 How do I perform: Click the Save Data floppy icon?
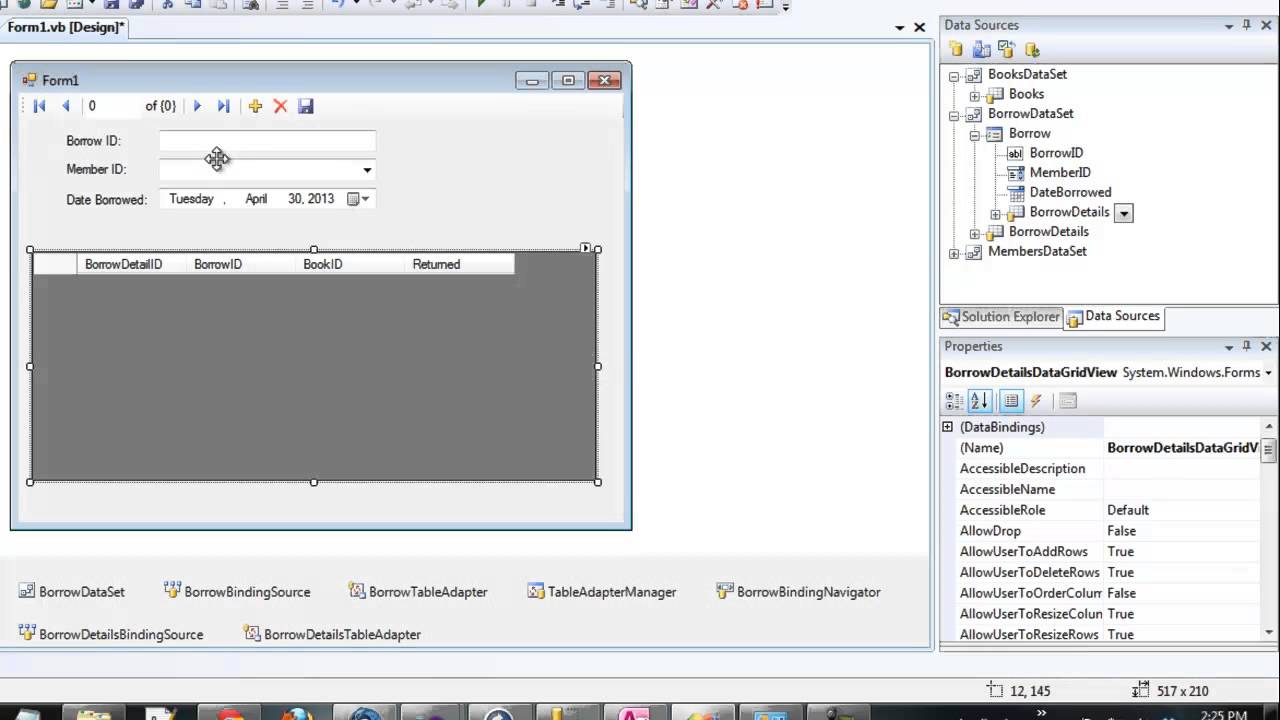coord(306,106)
